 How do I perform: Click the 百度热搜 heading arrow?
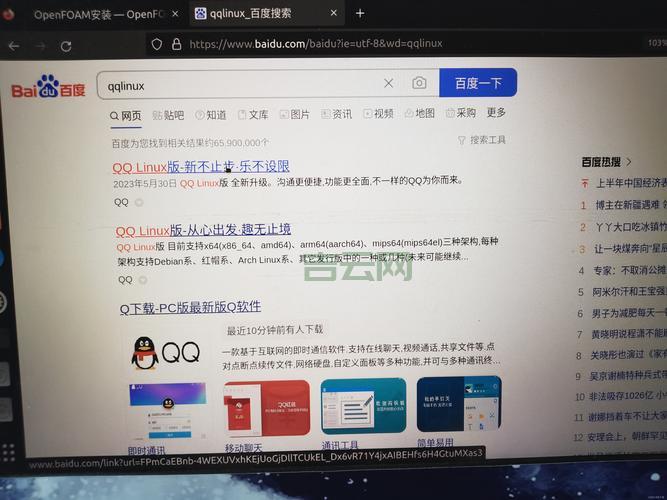(629, 162)
